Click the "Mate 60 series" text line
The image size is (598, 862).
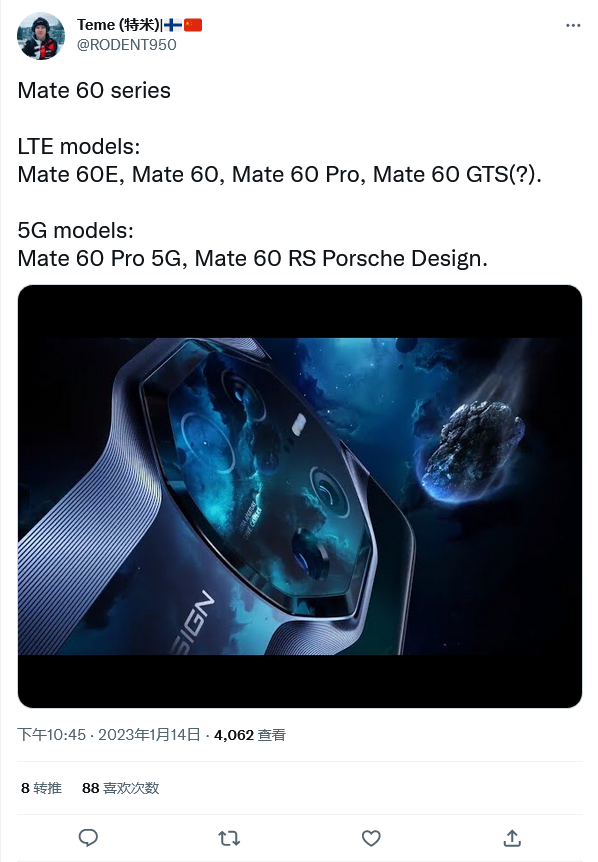[x=94, y=91]
